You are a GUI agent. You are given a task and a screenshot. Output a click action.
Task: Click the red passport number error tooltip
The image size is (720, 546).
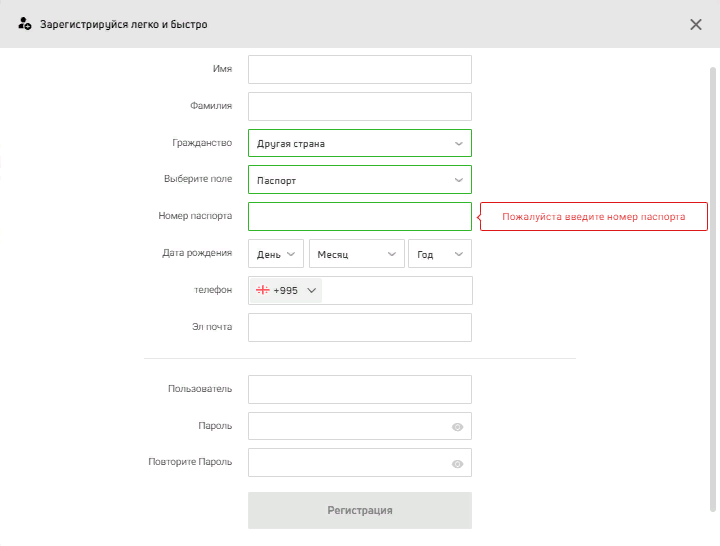(x=593, y=216)
